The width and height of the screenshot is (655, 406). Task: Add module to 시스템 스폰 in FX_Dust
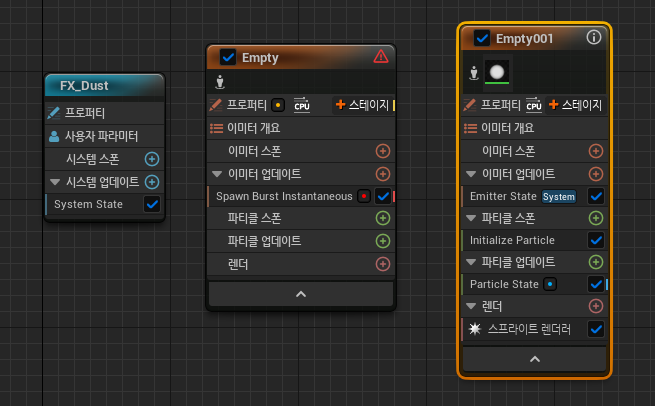(152, 159)
